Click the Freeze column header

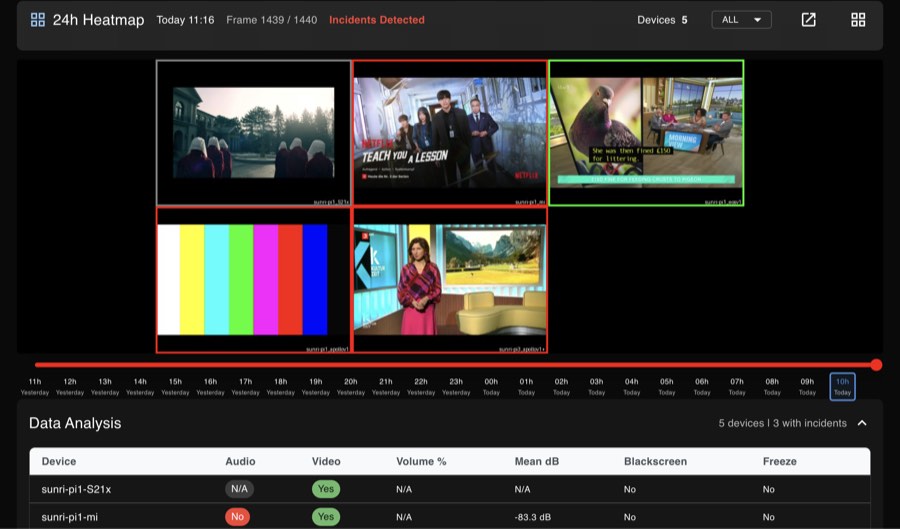(779, 461)
